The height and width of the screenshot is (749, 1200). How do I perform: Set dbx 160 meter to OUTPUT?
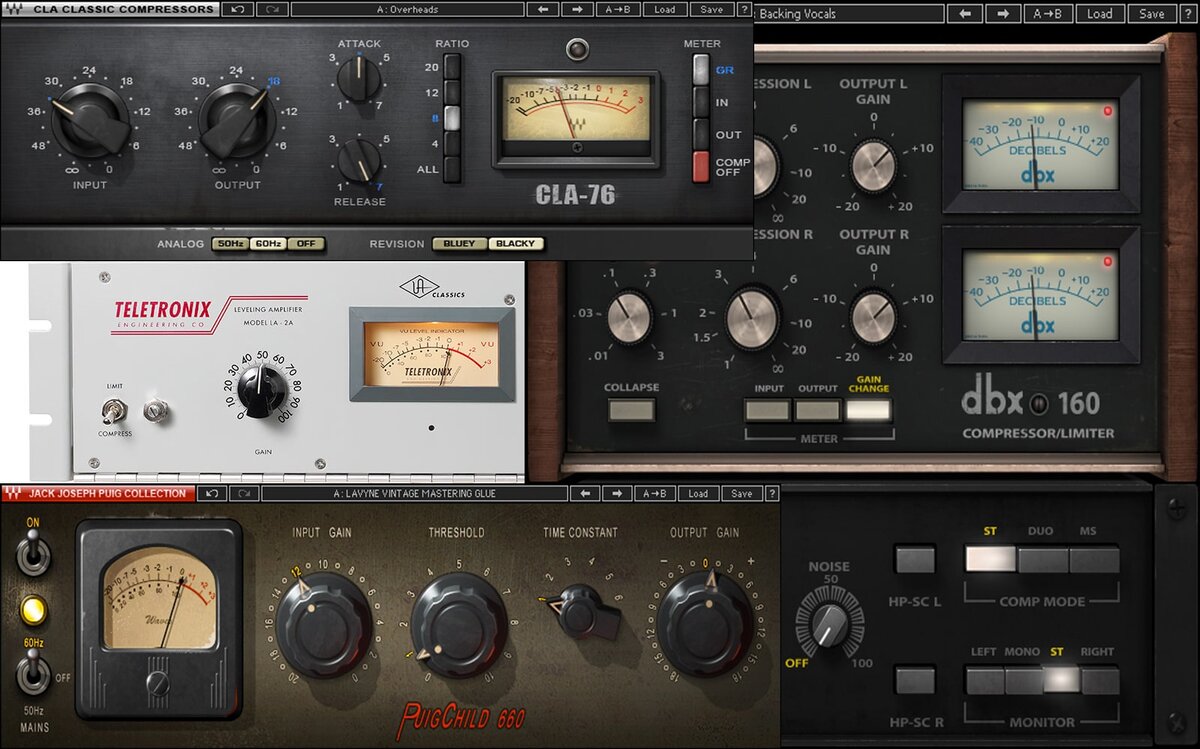coord(817,410)
